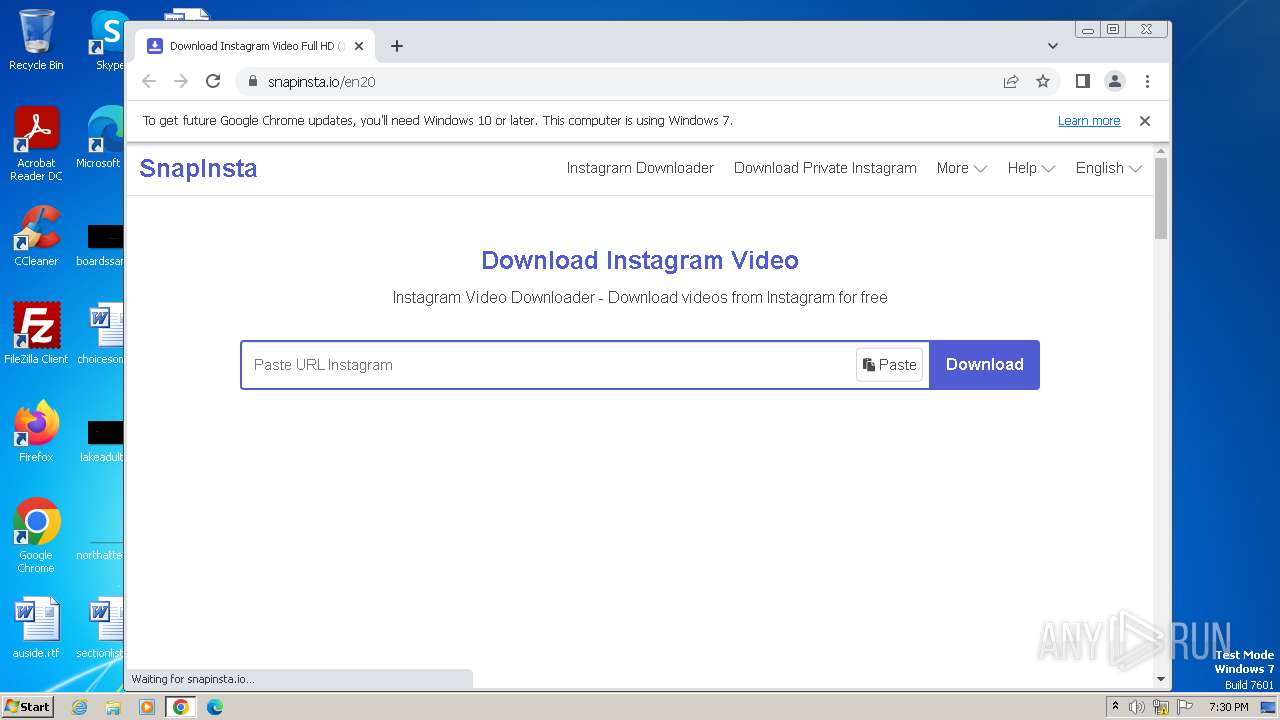
Task: Reload the snapinsta page
Action: point(213,82)
